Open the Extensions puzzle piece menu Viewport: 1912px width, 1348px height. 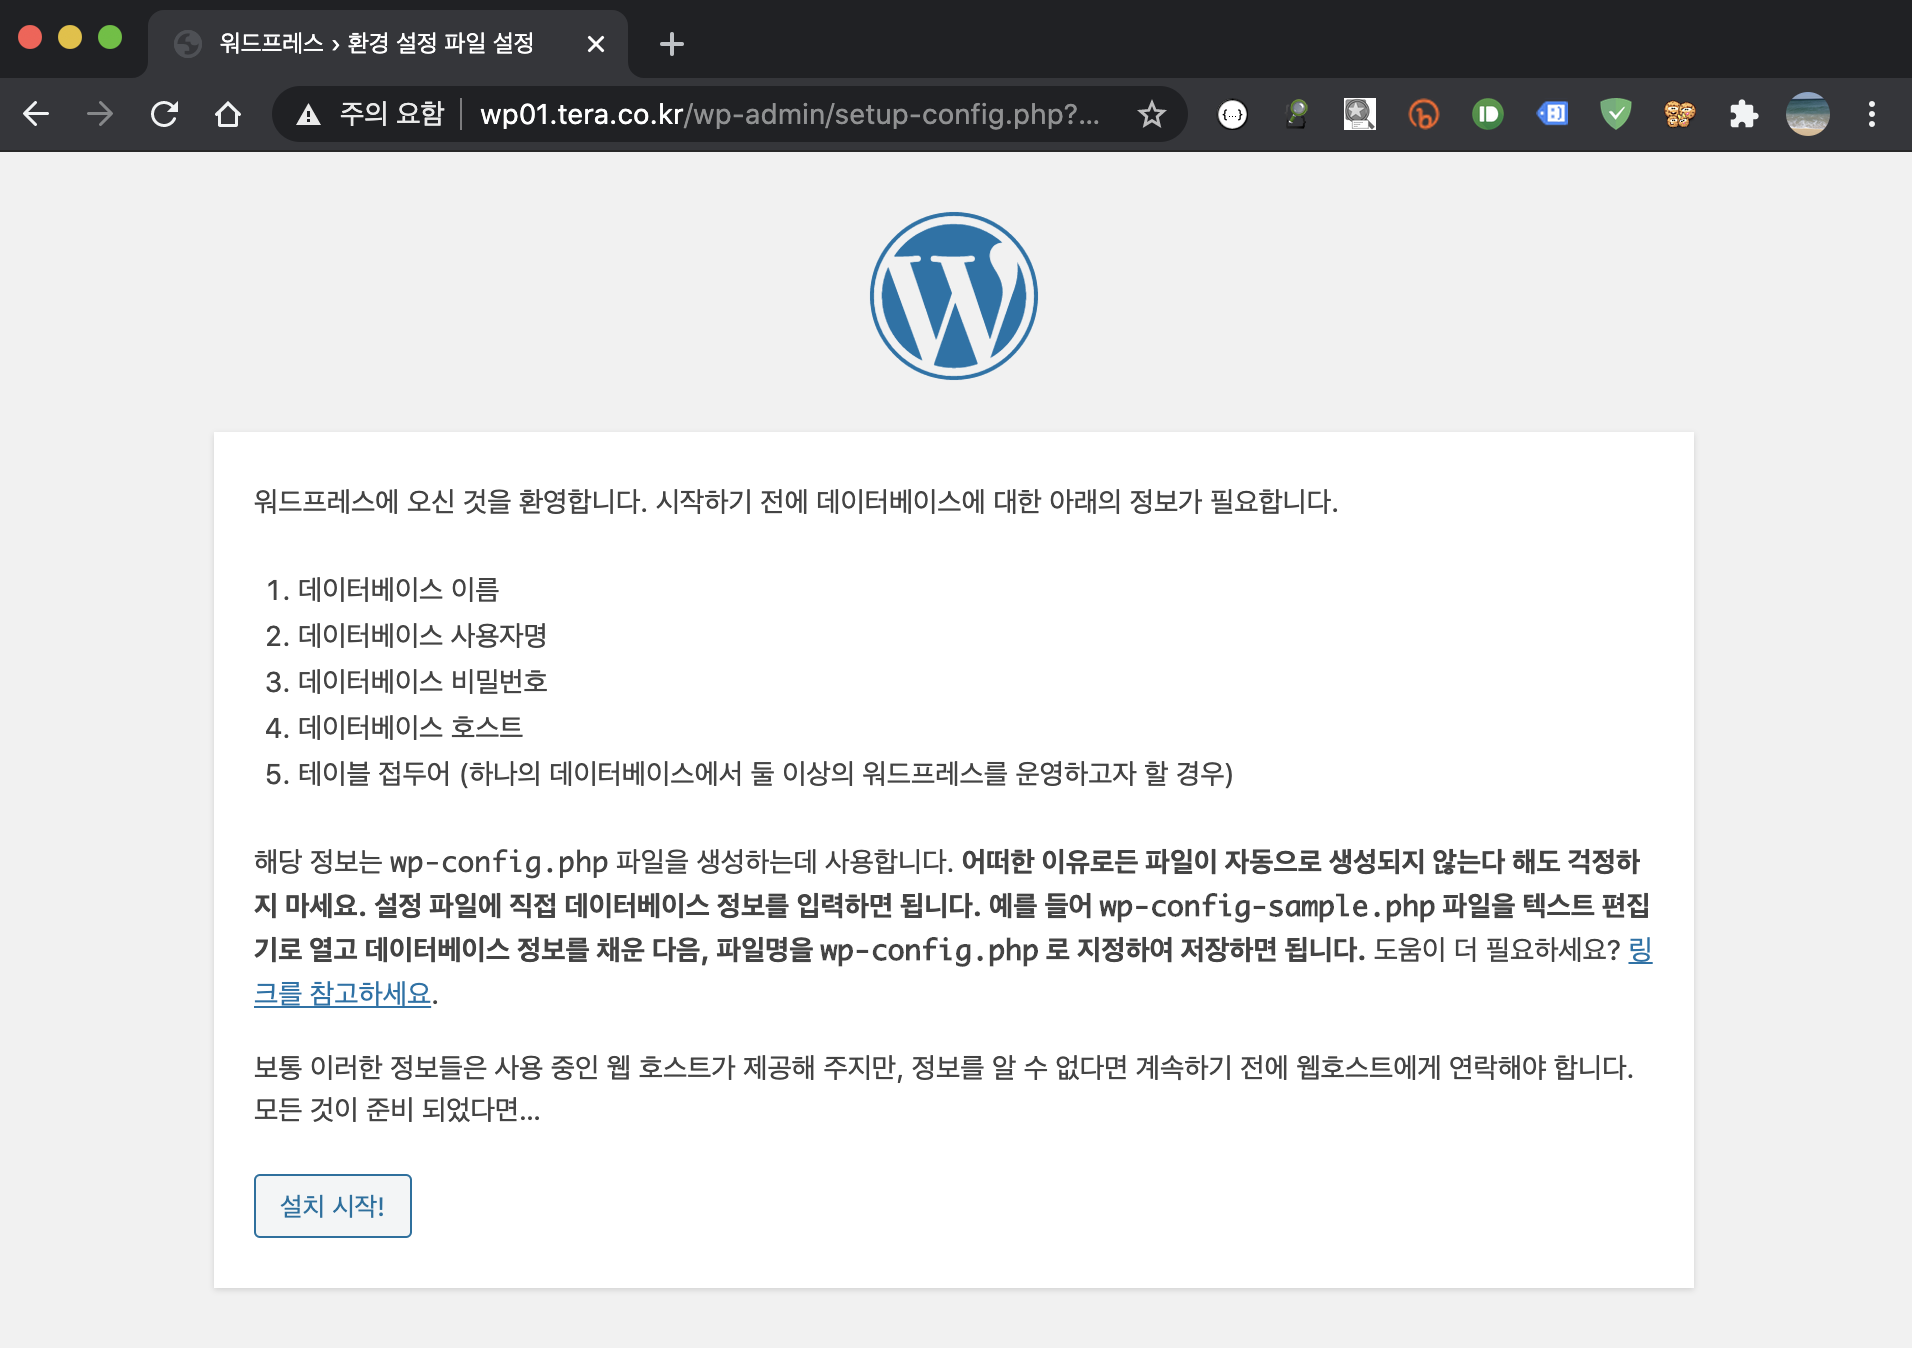(x=1744, y=114)
